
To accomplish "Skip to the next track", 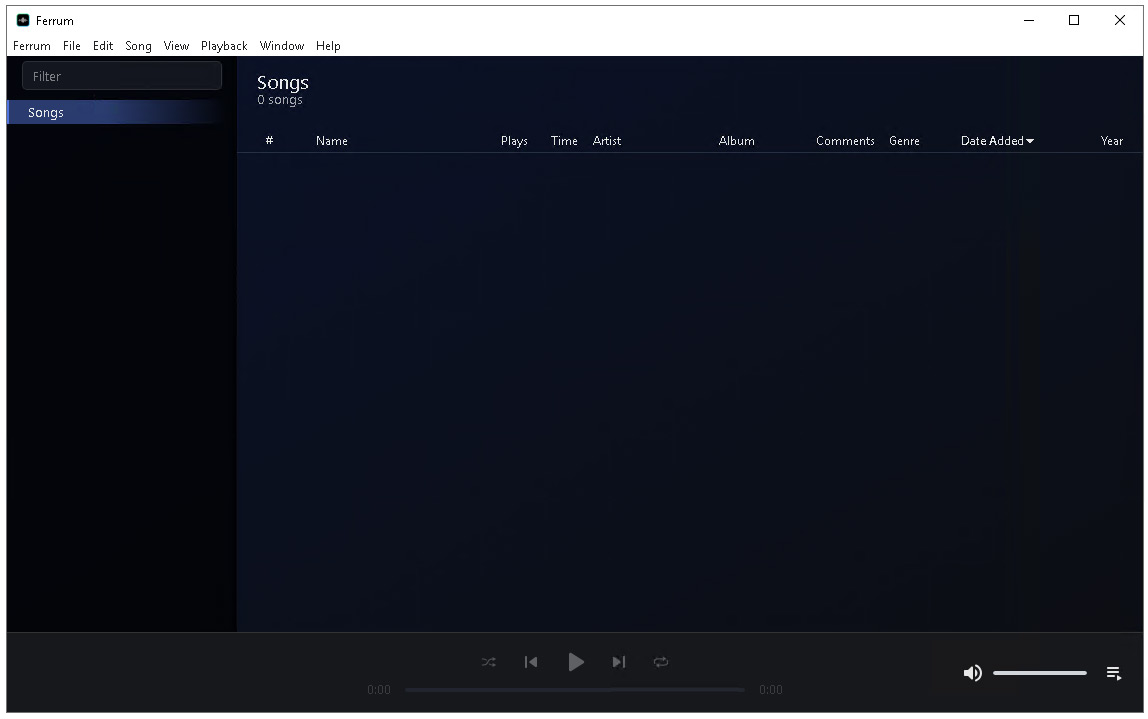I will (x=619, y=662).
